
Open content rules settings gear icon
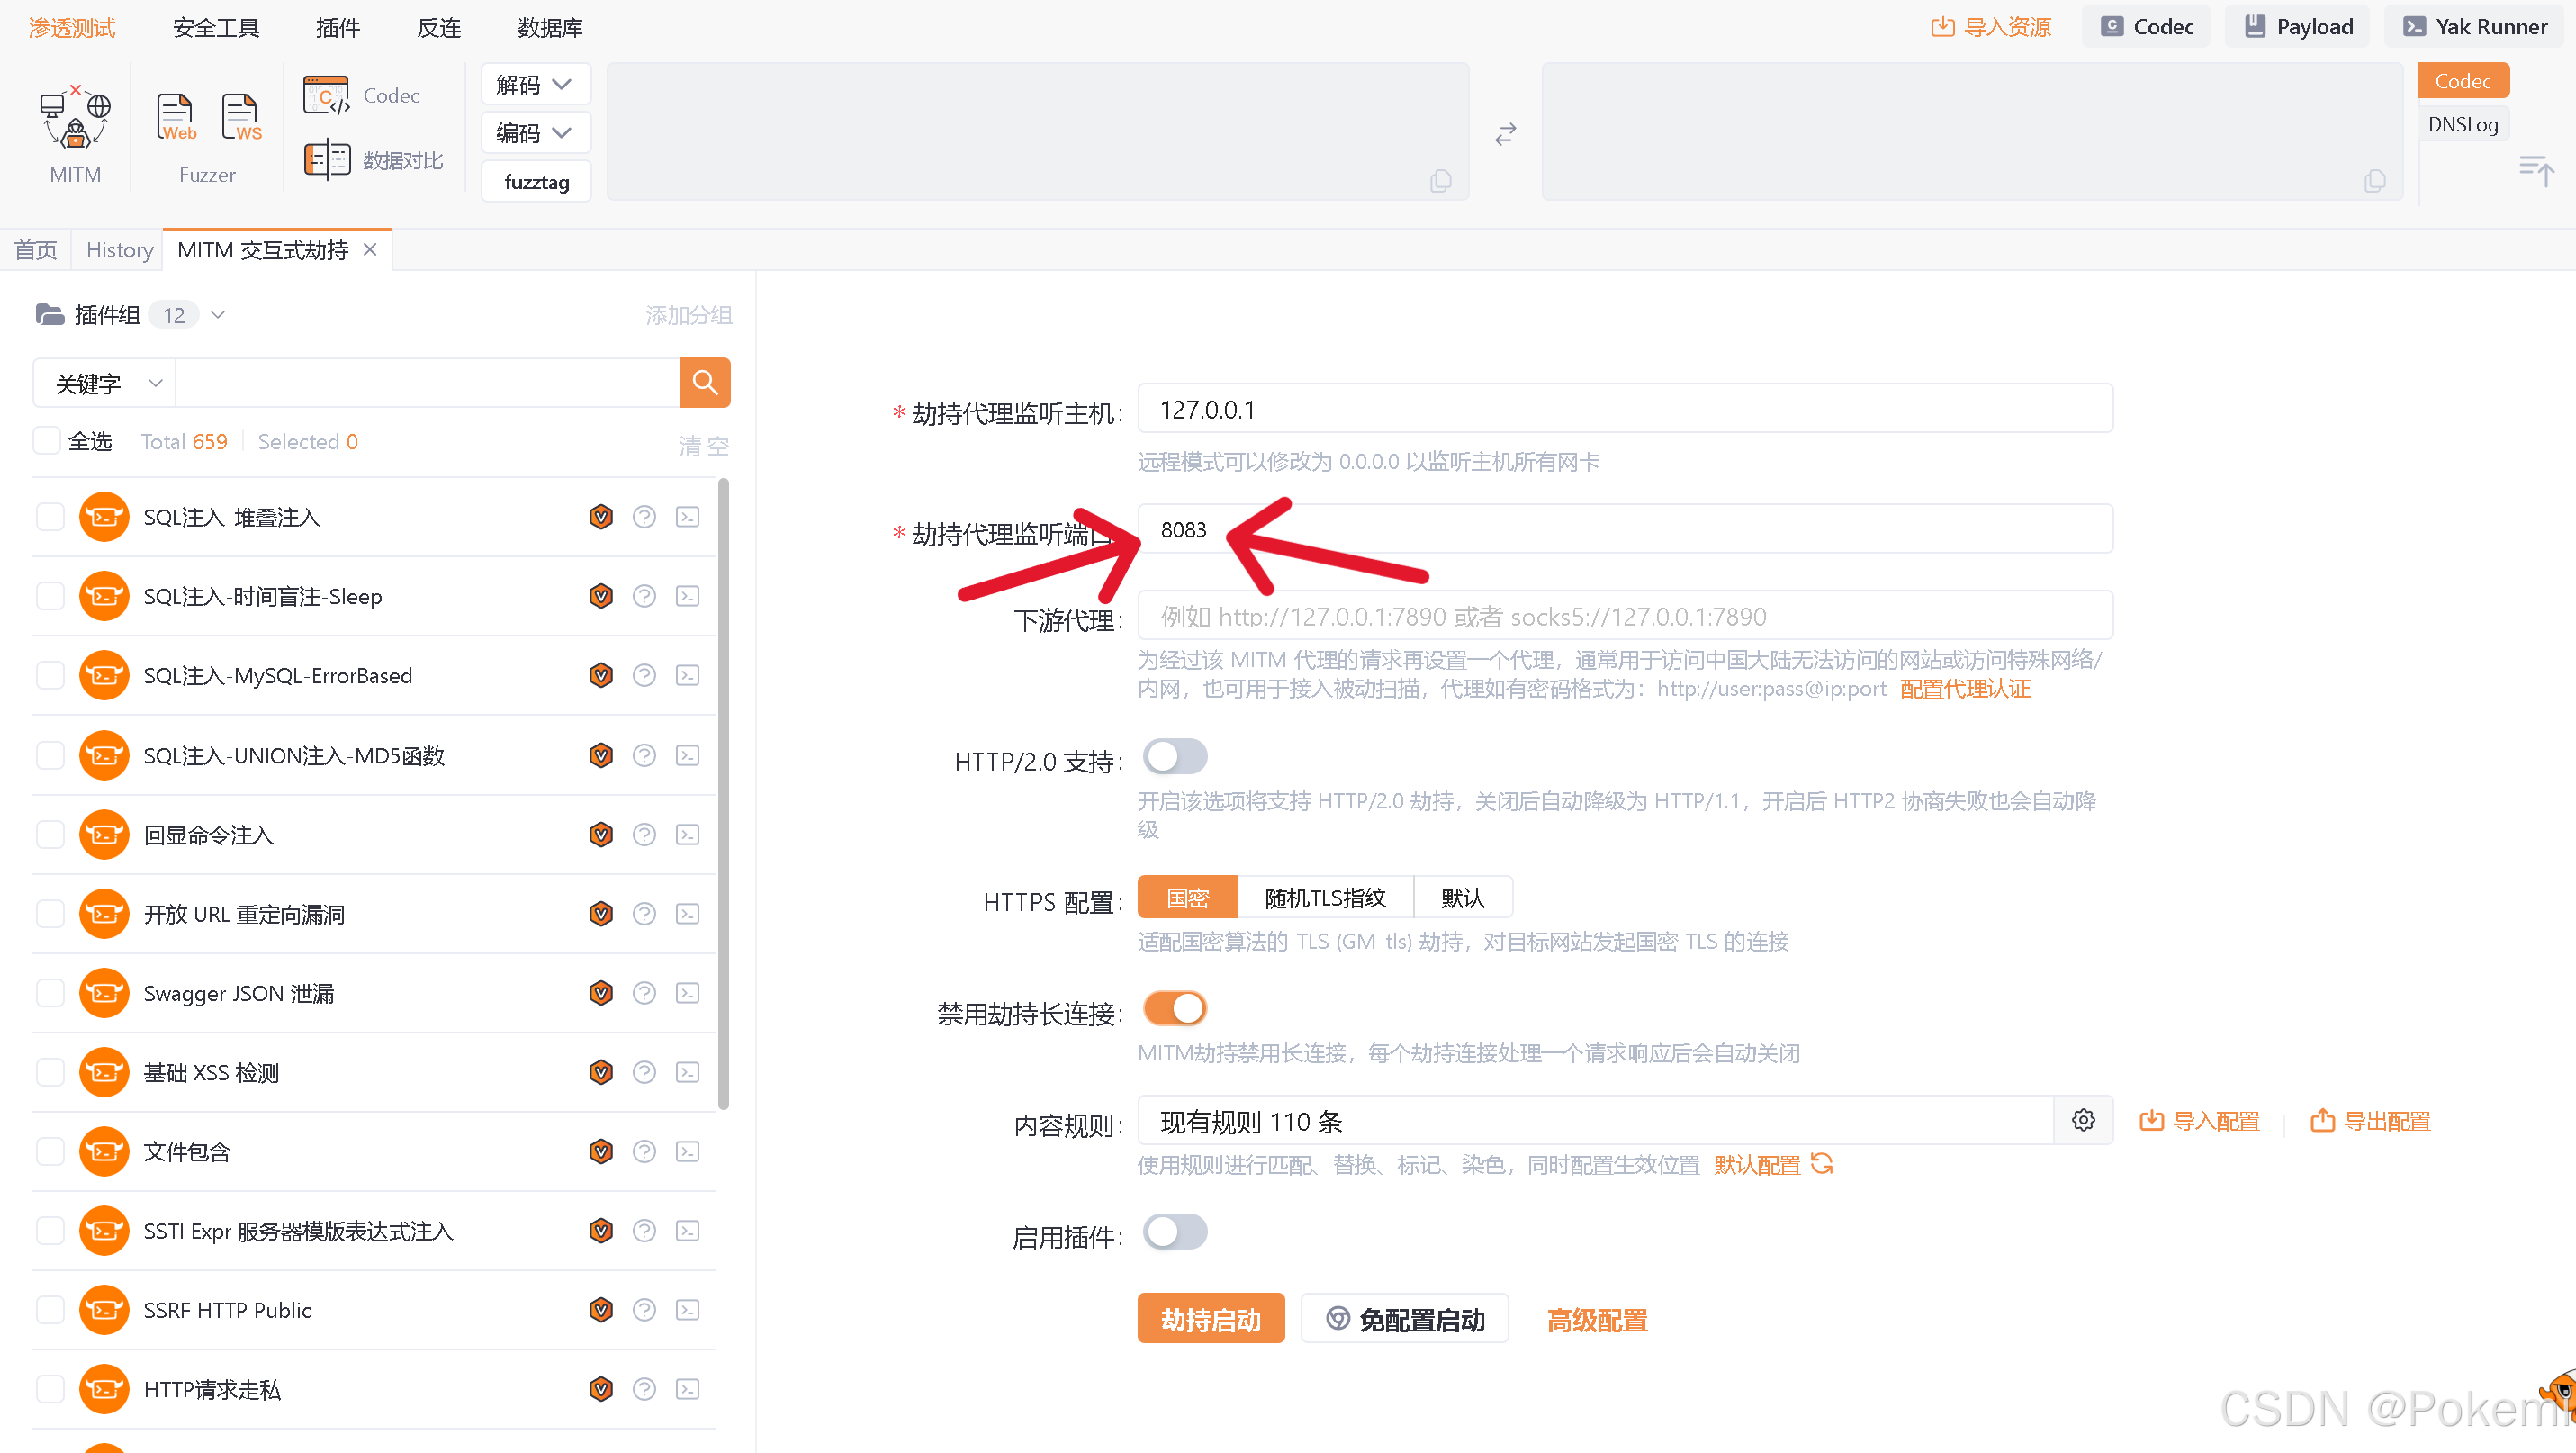click(x=2083, y=1120)
